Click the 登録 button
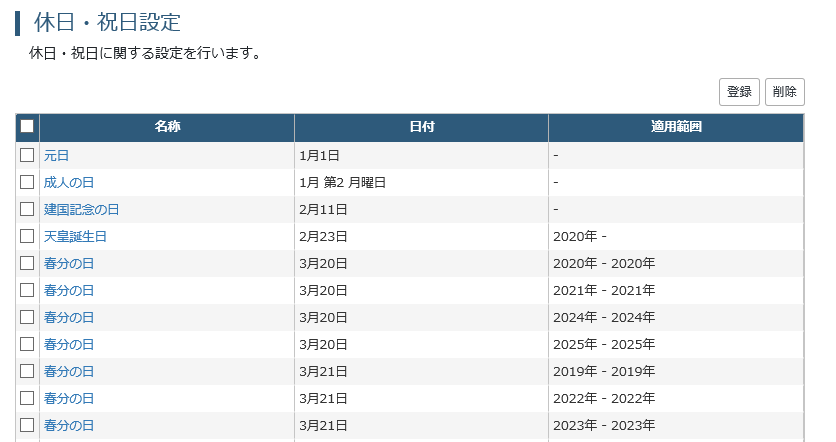 tap(739, 92)
